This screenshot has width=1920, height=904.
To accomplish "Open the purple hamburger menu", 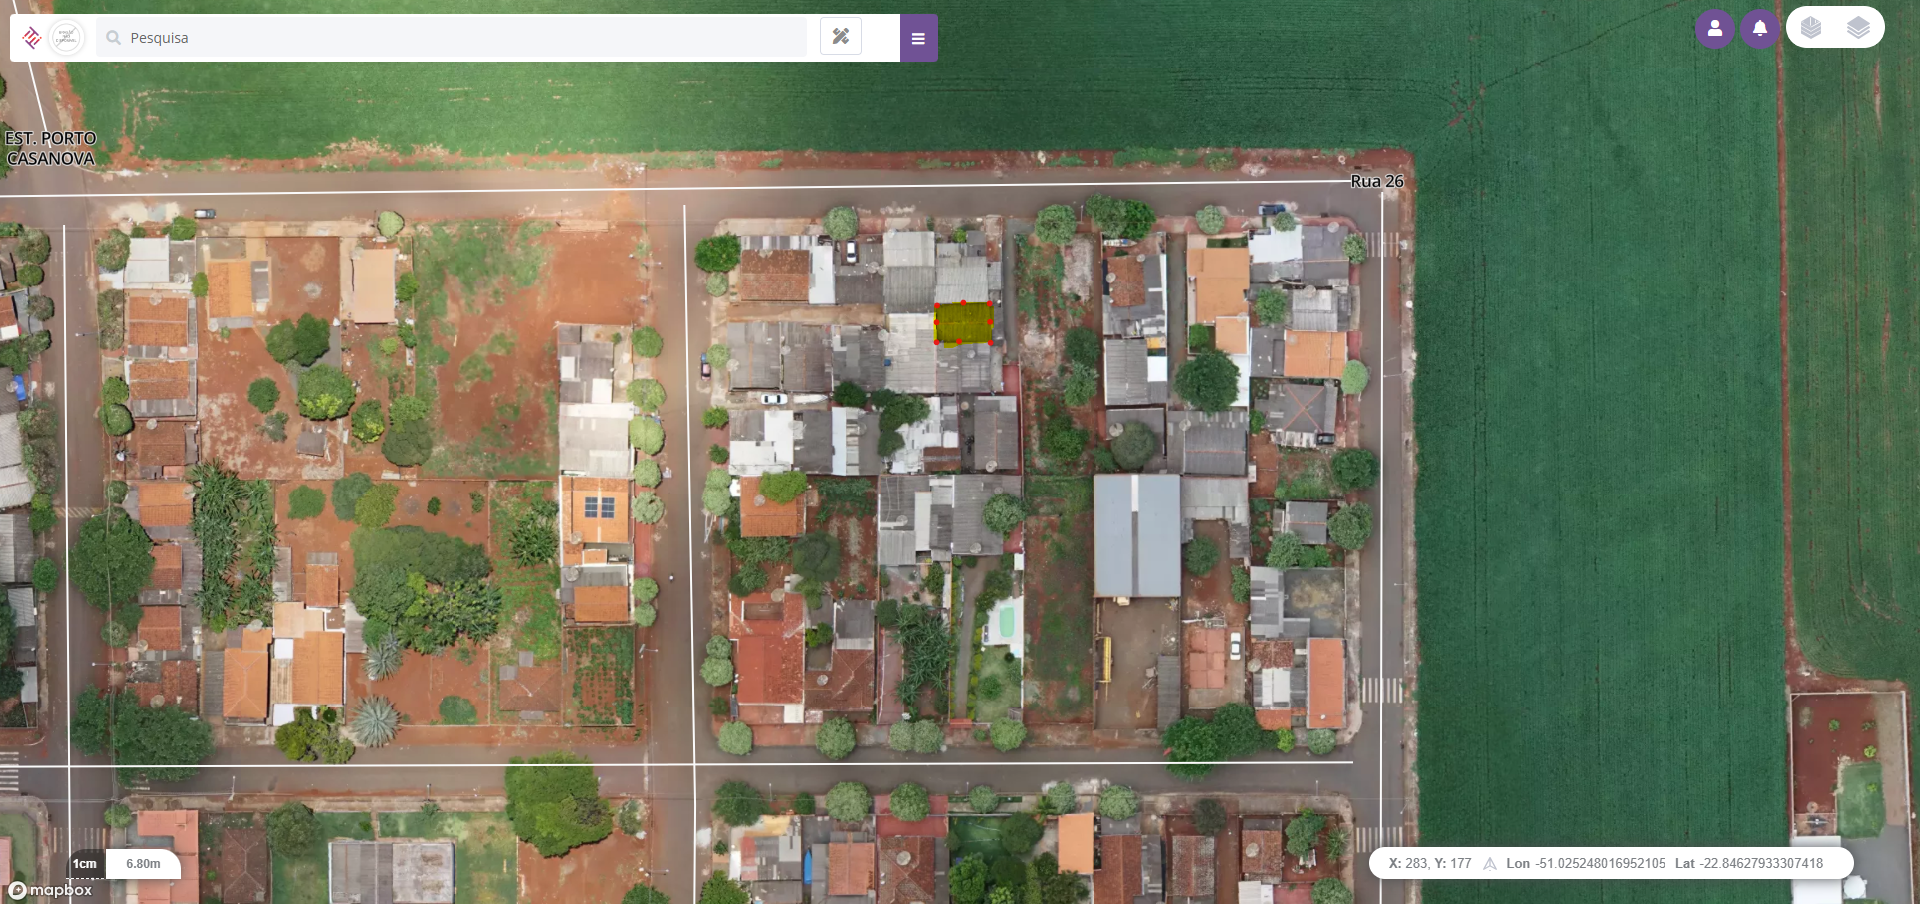I will pyautogui.click(x=918, y=38).
